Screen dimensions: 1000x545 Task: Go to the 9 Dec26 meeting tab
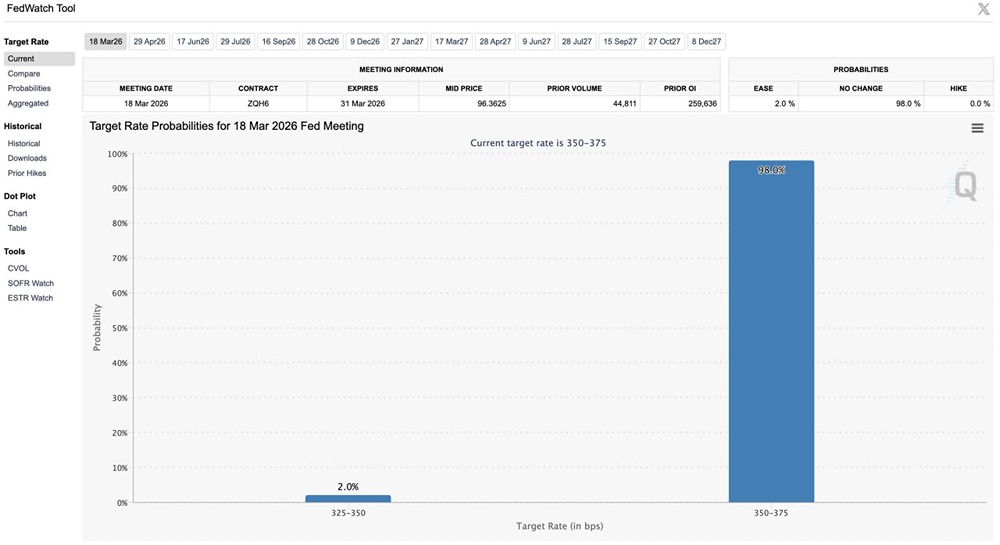tap(365, 42)
